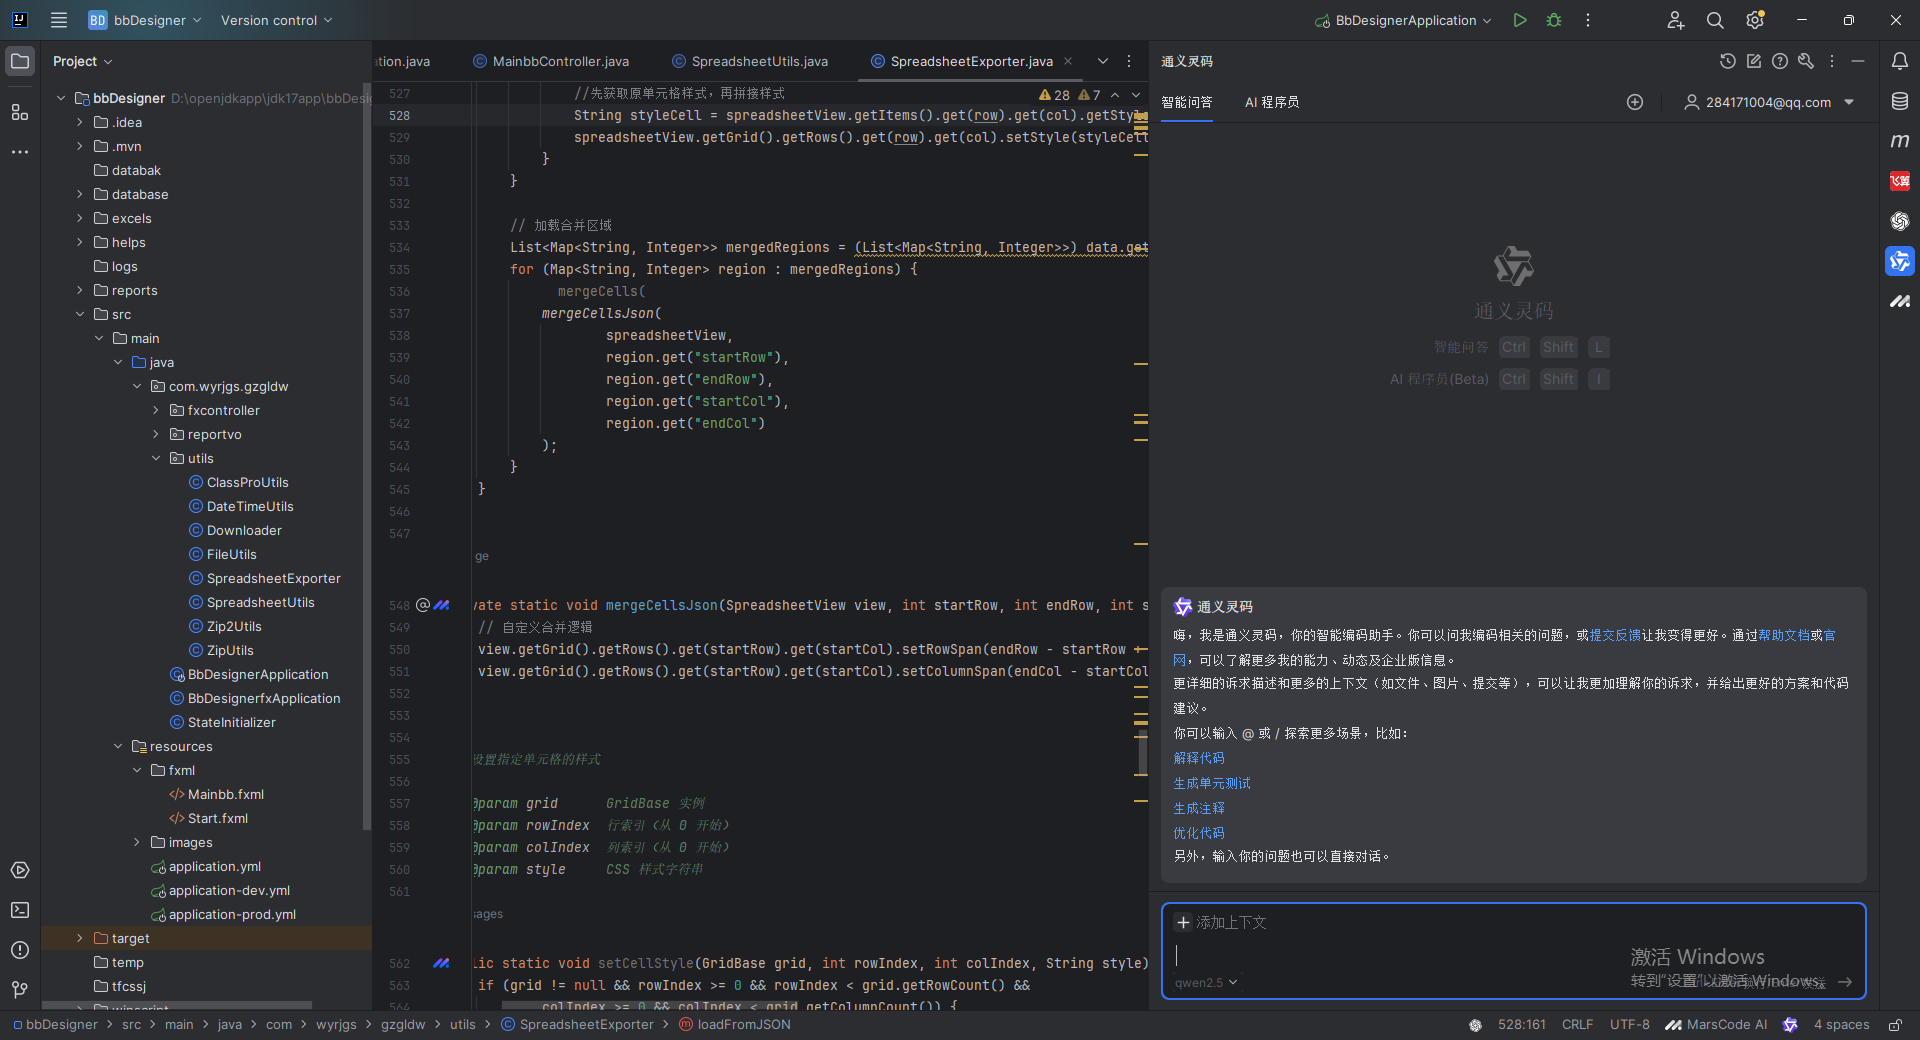This screenshot has height=1040, width=1920.
Task: Expand the .idea folder
Action: [80, 122]
